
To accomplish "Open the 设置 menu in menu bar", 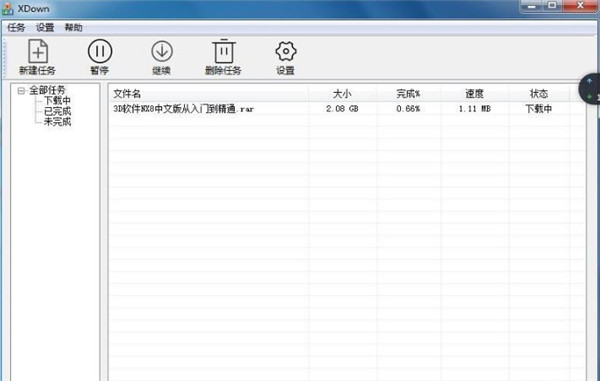I will [45, 28].
